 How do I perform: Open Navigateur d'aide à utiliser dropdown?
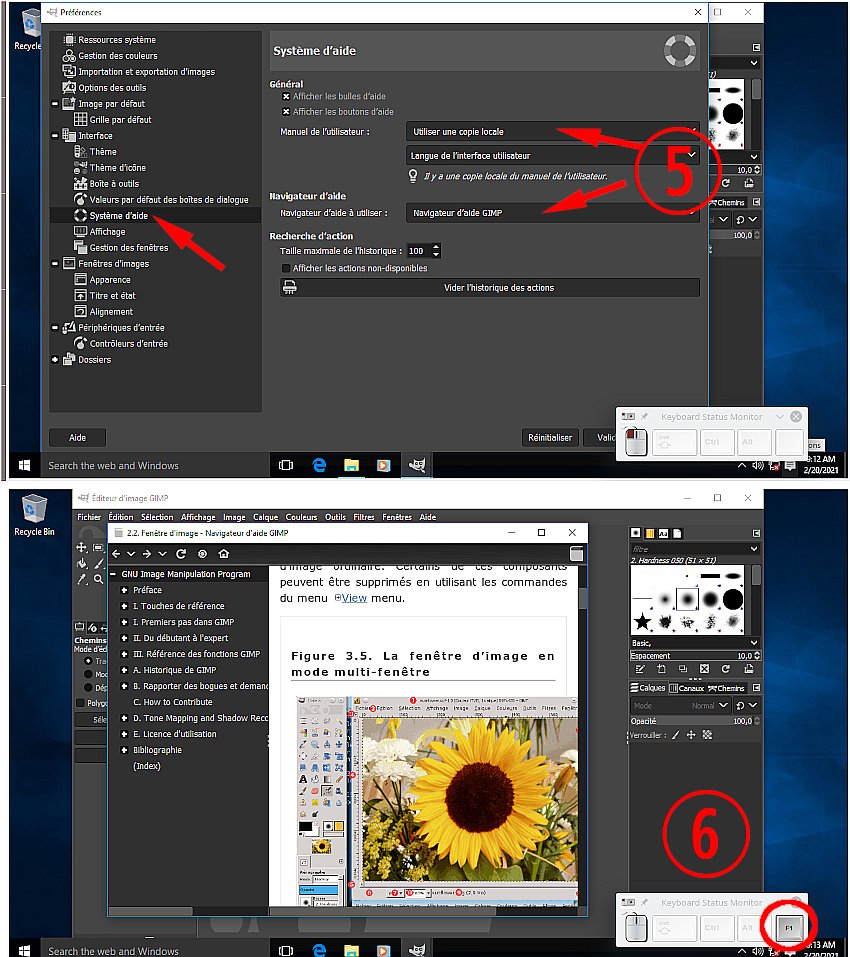point(552,213)
